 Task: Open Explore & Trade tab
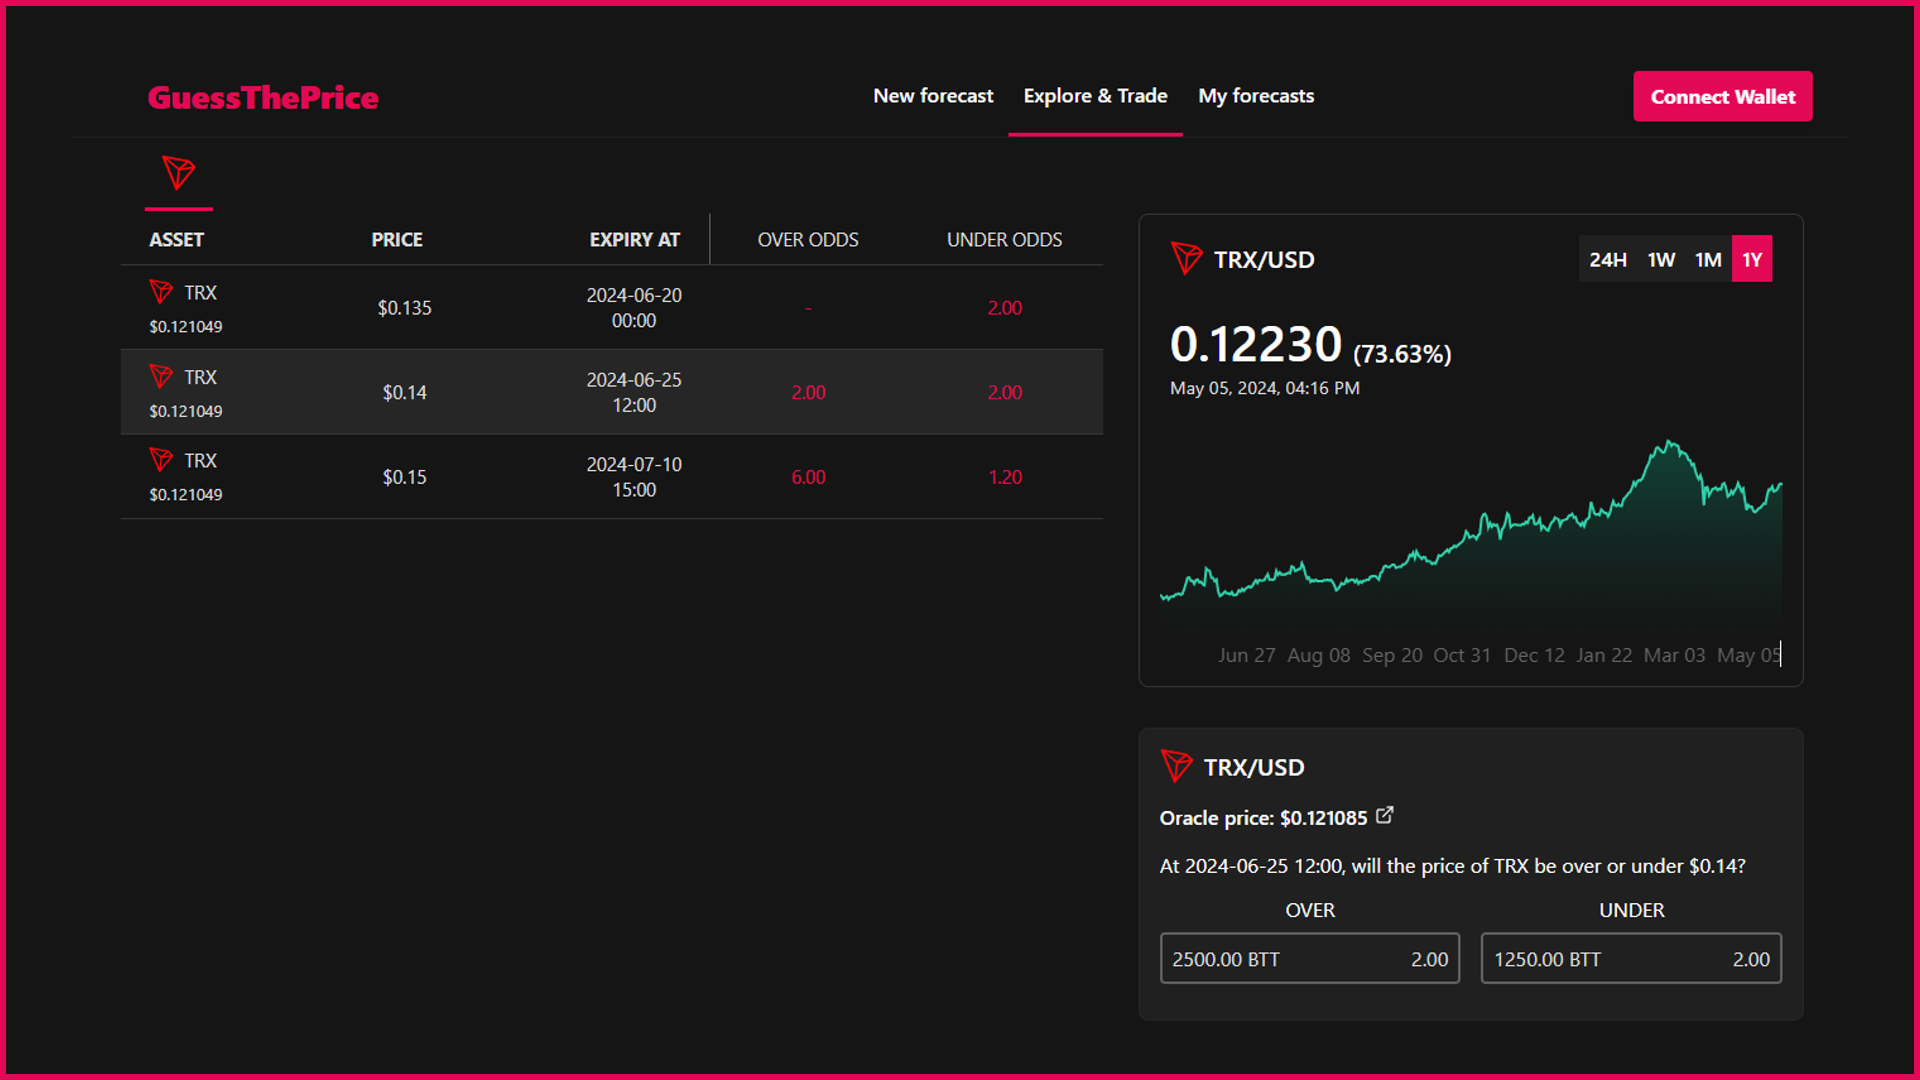pyautogui.click(x=1095, y=96)
